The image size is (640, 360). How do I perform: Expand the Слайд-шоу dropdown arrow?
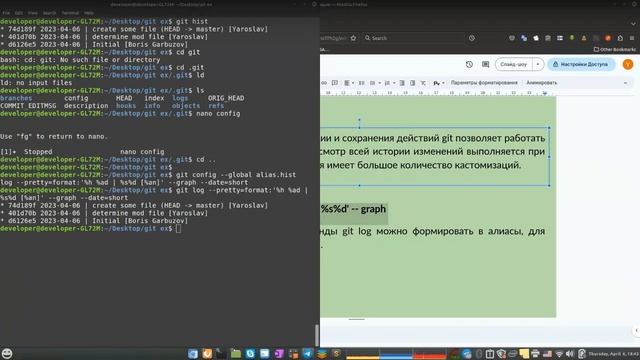coord(538,64)
